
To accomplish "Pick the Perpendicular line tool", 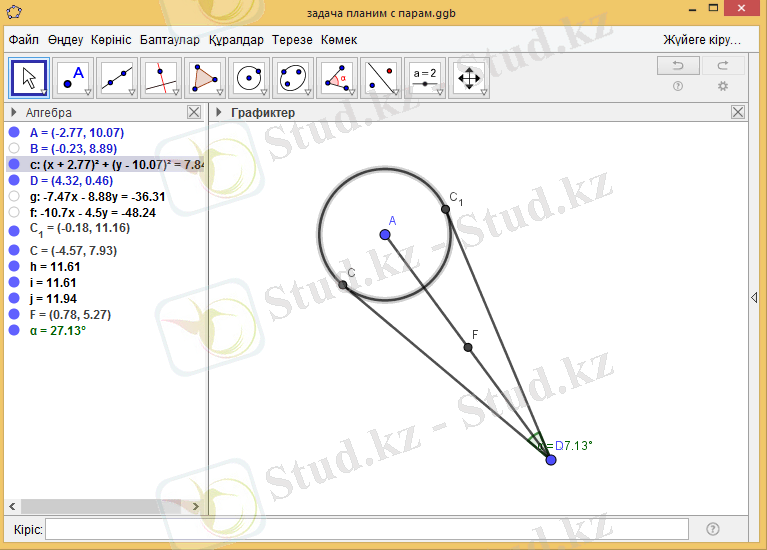I will coord(161,76).
